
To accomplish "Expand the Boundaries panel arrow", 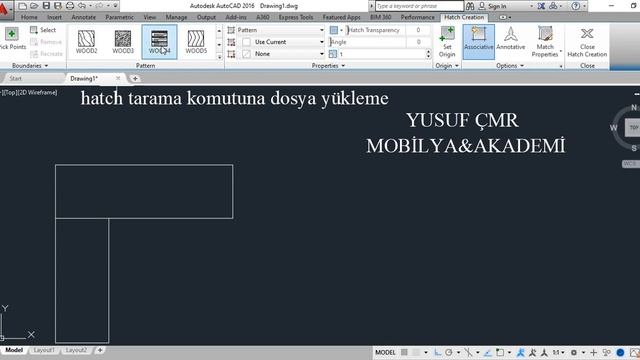I will pyautogui.click(x=46, y=66).
